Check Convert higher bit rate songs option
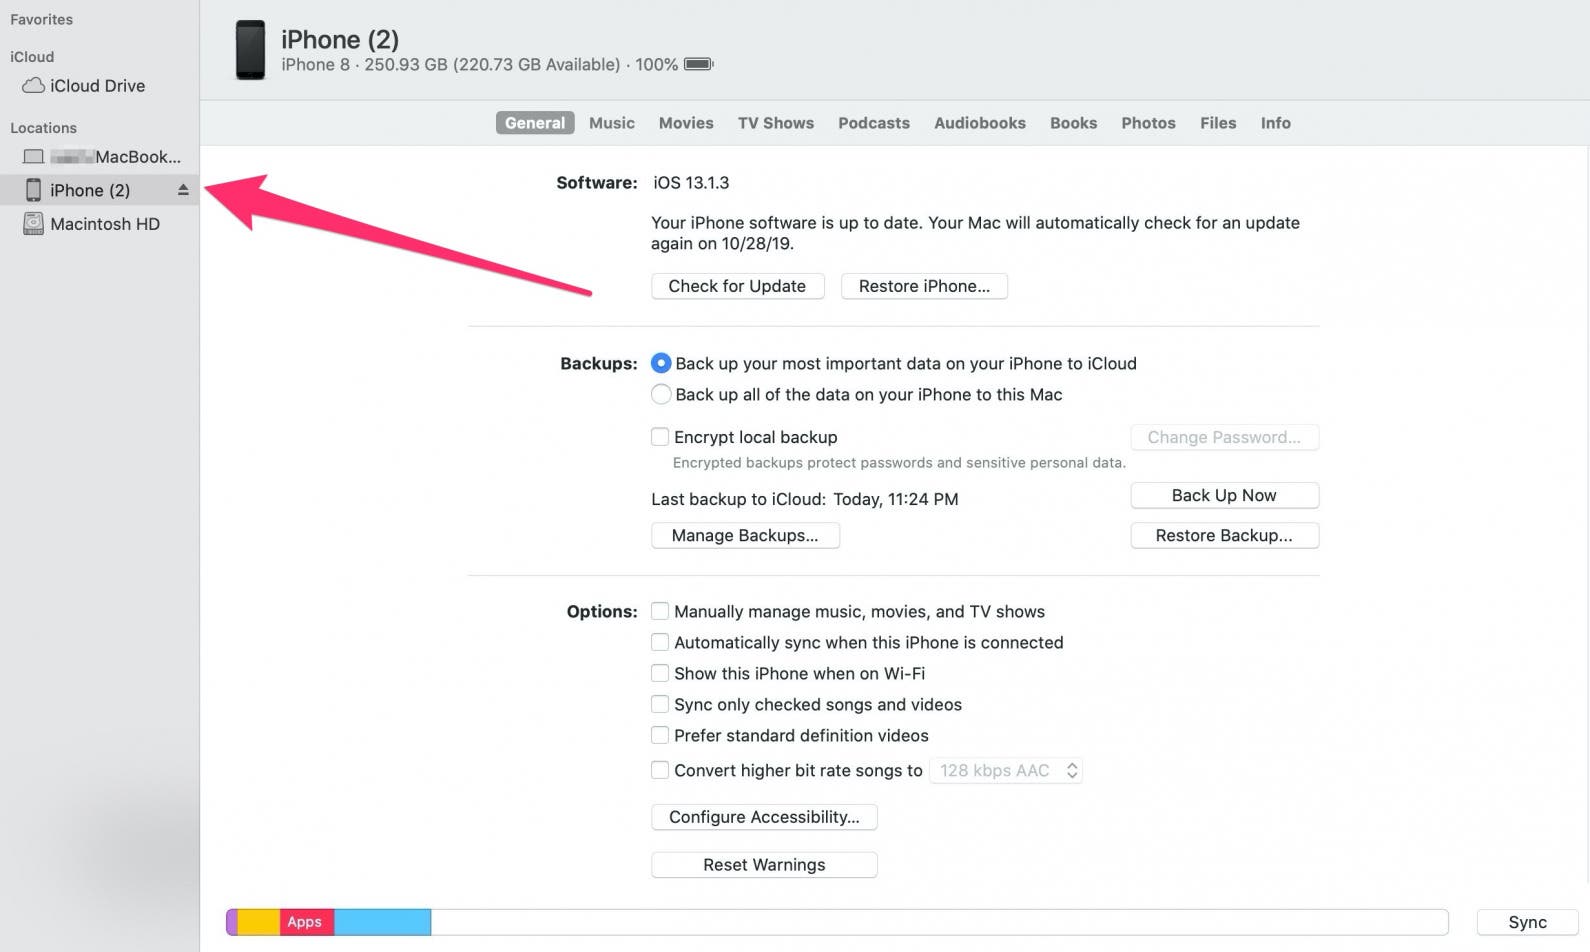Image resolution: width=1590 pixels, height=952 pixels. (660, 770)
